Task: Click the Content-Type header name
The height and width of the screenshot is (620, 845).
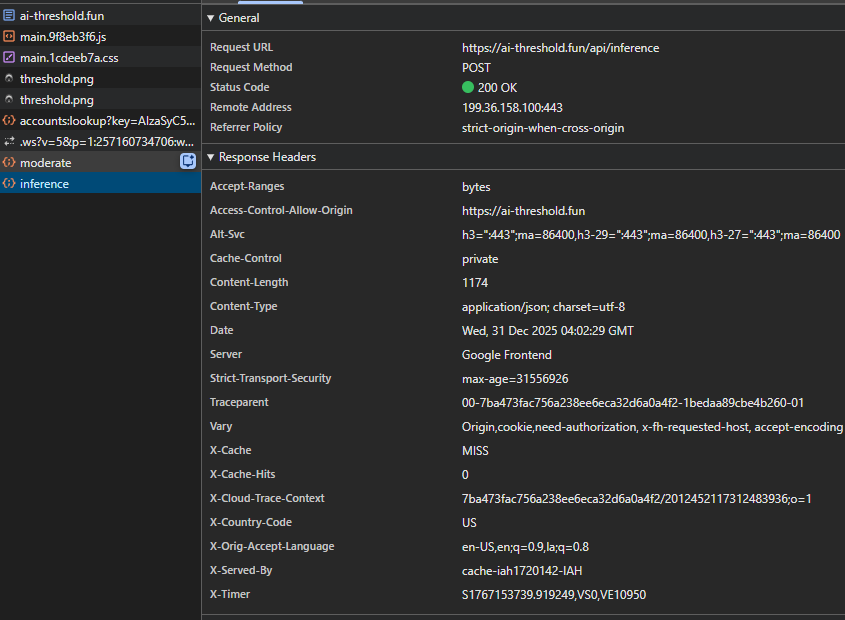Action: click(244, 306)
